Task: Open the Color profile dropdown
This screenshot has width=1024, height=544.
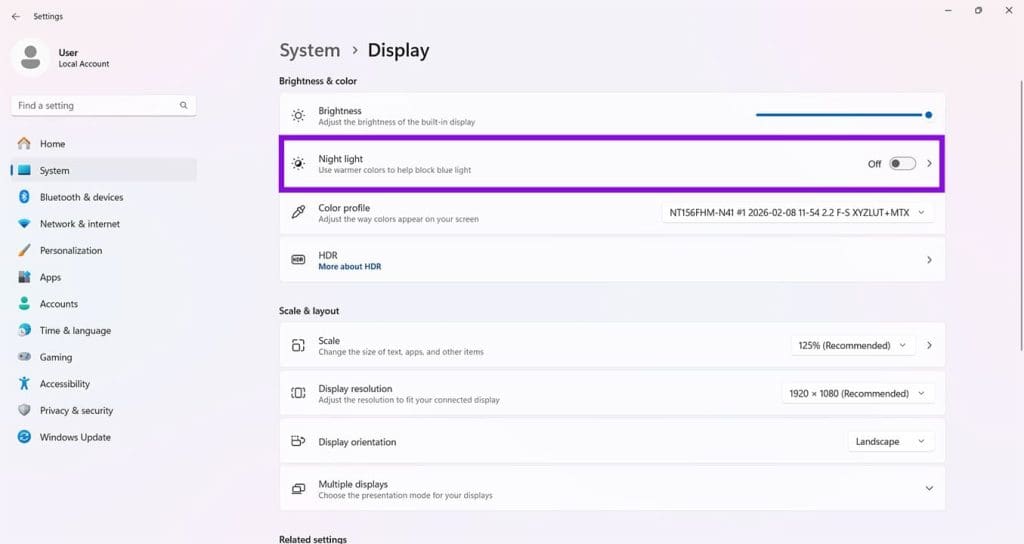Action: coord(797,212)
